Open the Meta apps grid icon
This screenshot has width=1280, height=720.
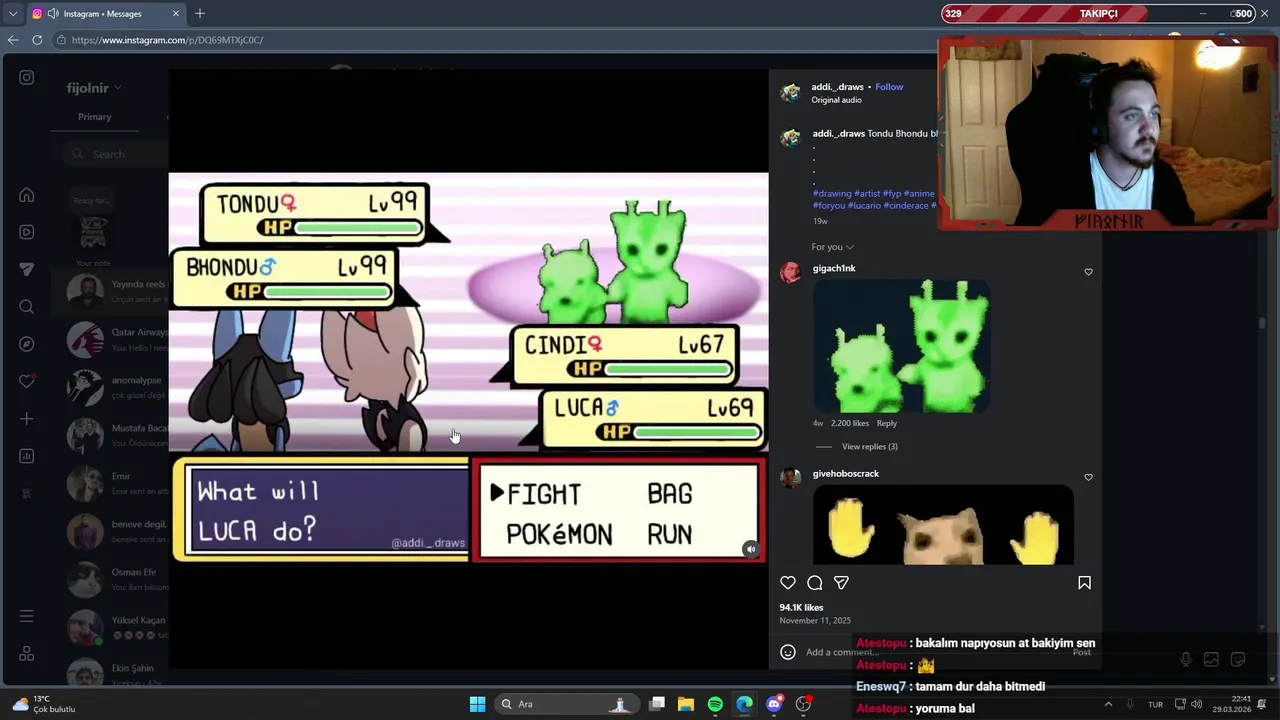coord(27,653)
